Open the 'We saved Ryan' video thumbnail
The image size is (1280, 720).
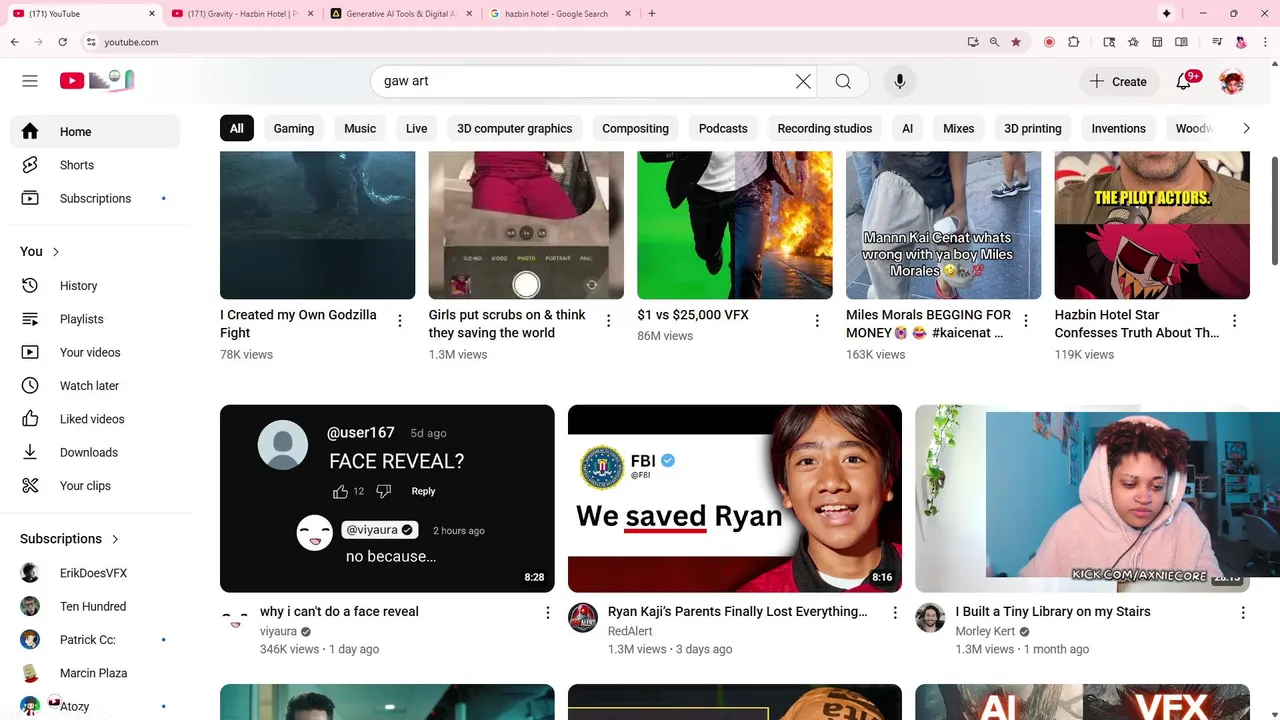coord(735,498)
